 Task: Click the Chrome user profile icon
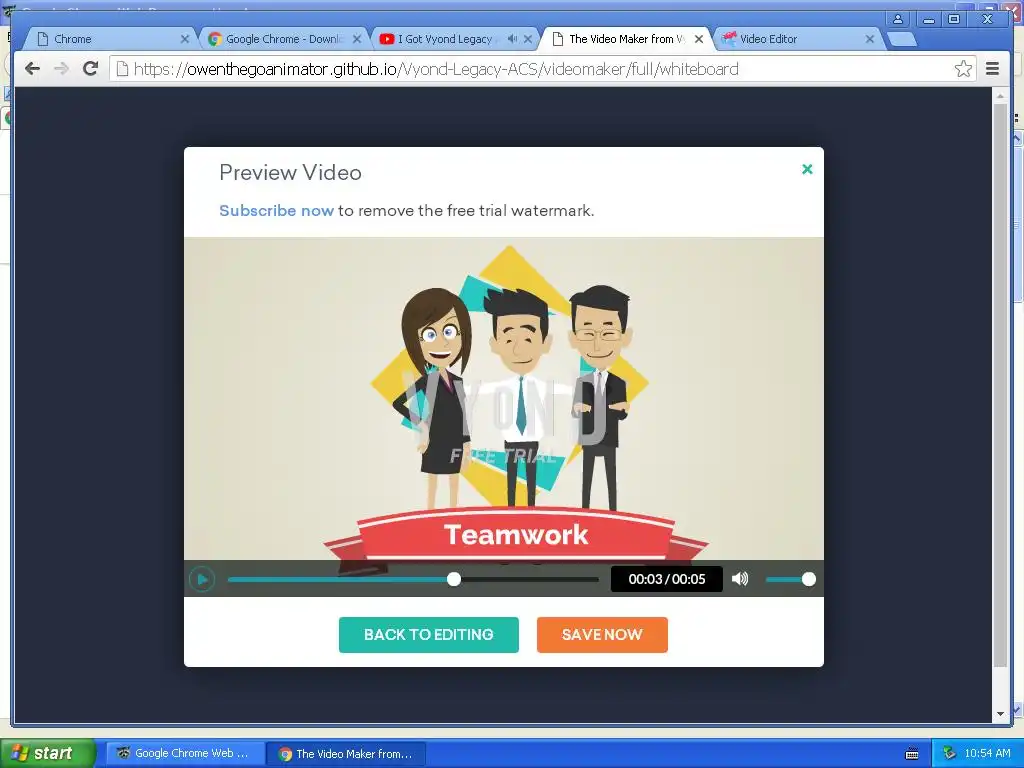pos(898,19)
